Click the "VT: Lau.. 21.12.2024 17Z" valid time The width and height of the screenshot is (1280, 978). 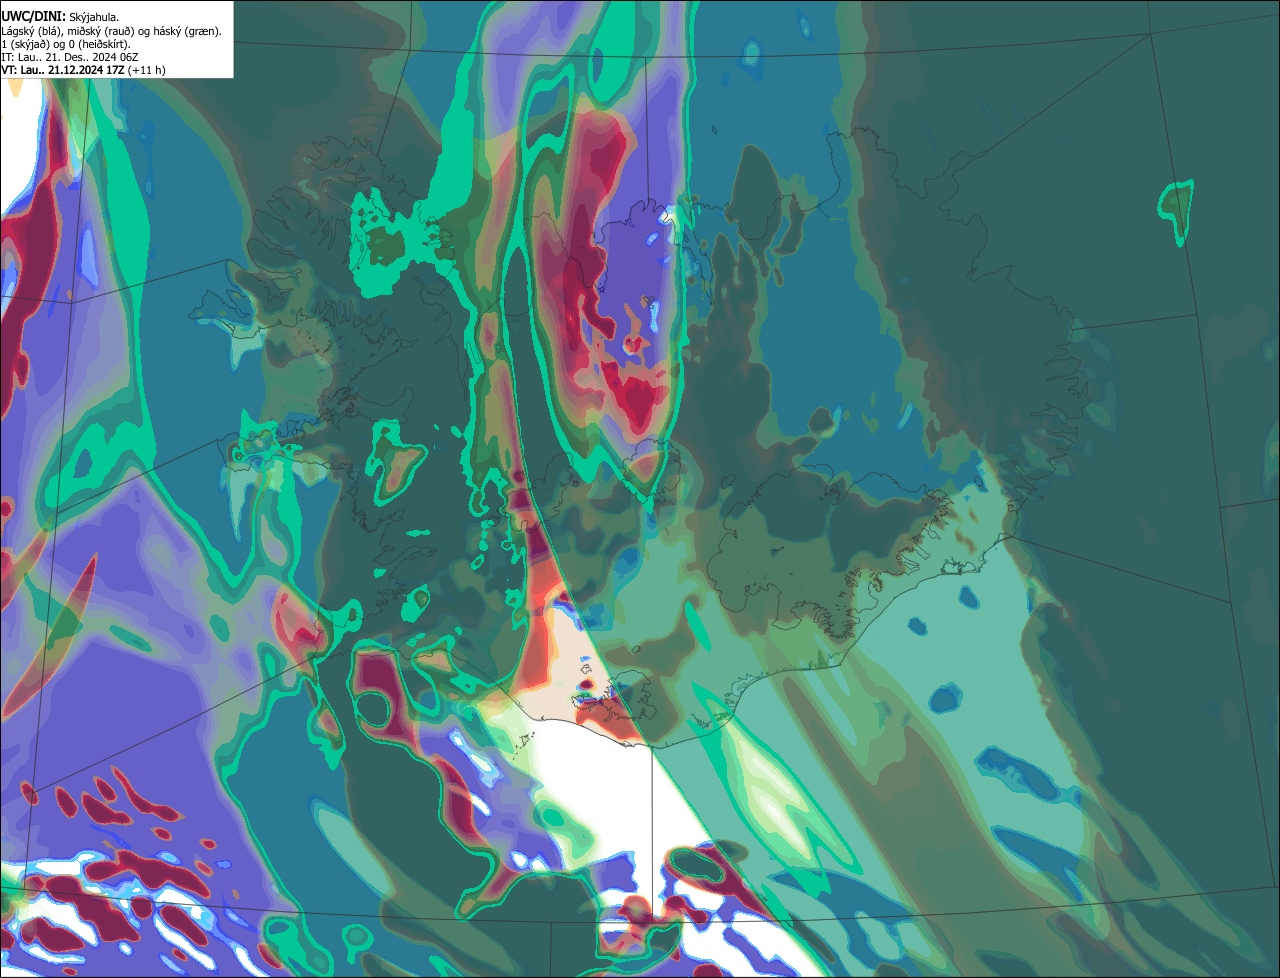point(63,70)
